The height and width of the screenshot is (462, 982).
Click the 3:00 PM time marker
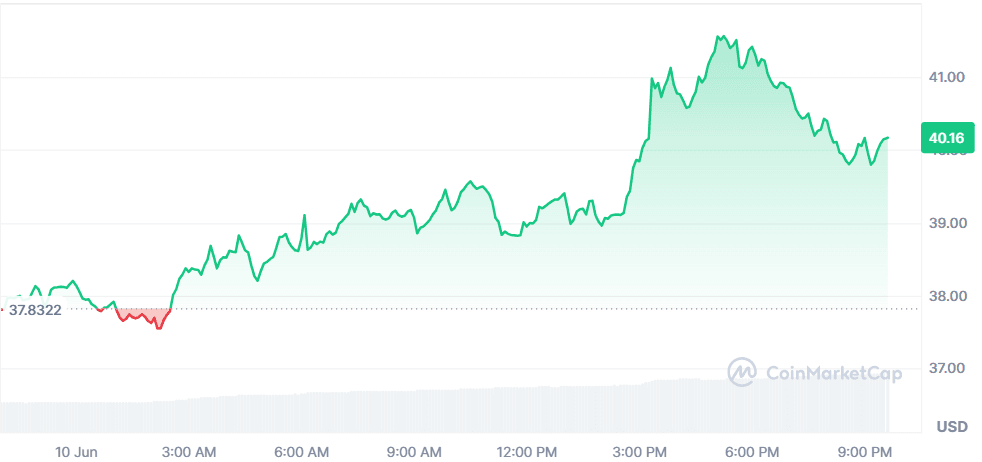pos(640,452)
